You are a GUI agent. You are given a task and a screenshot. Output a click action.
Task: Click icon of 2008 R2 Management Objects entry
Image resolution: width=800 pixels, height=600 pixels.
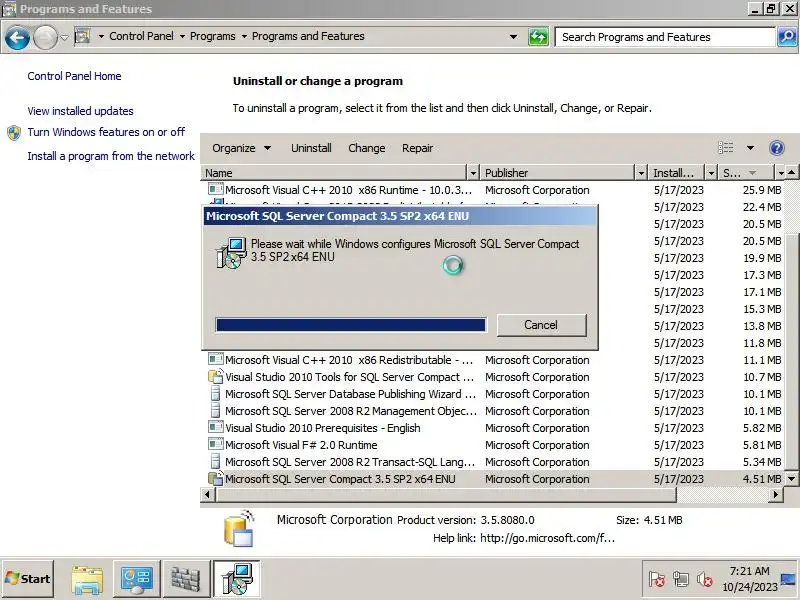pos(216,410)
